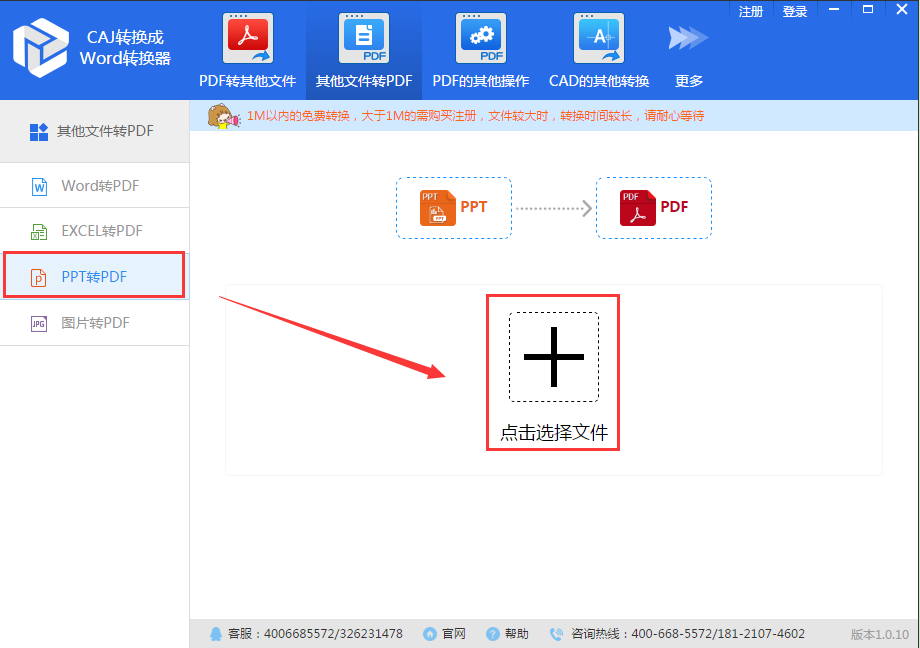
Task: Select Word转PDF in the sidebar
Action: 94,185
